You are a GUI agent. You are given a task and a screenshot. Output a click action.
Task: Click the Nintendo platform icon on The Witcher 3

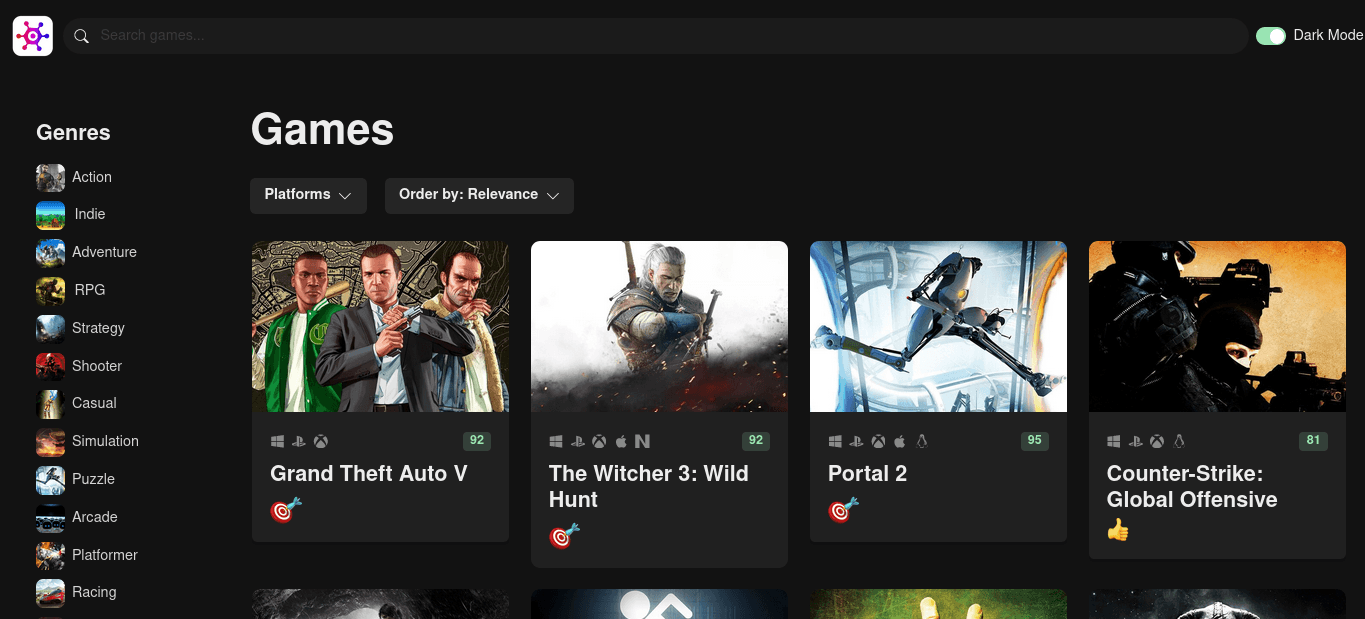click(x=641, y=441)
